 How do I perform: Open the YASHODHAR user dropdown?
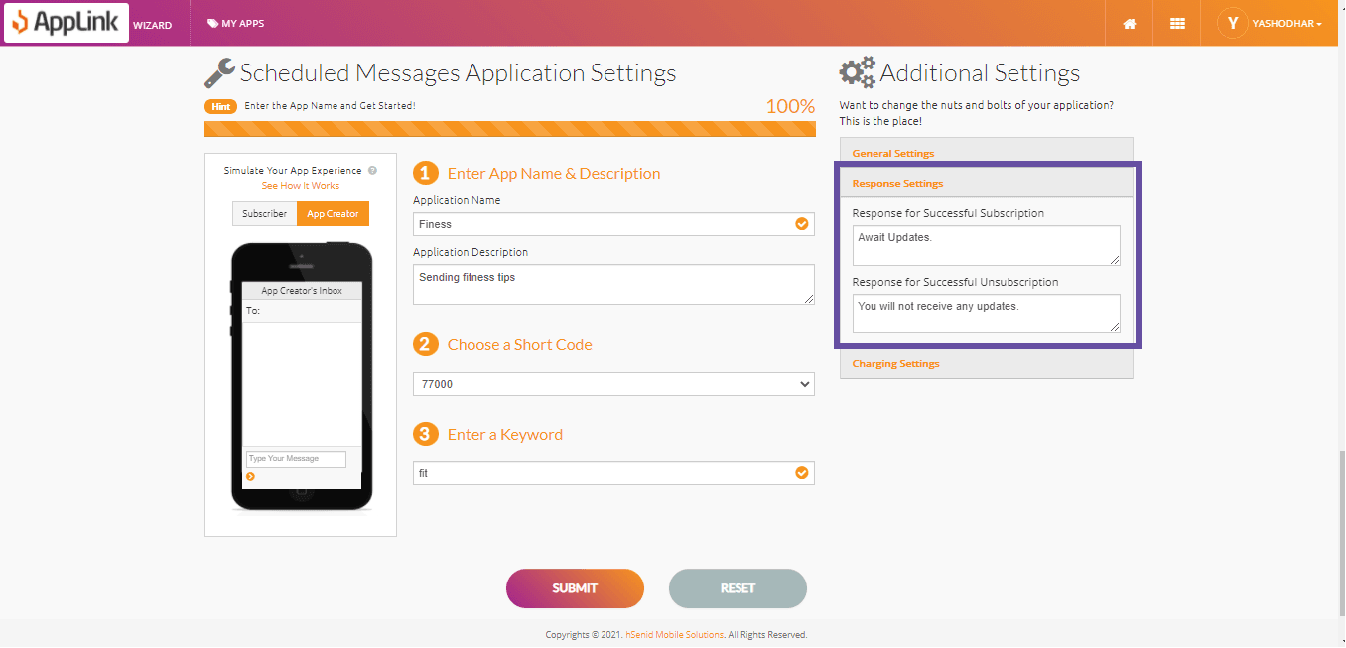(1287, 24)
